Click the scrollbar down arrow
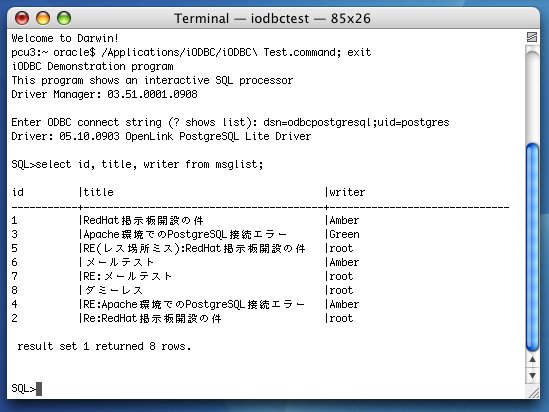 533,376
